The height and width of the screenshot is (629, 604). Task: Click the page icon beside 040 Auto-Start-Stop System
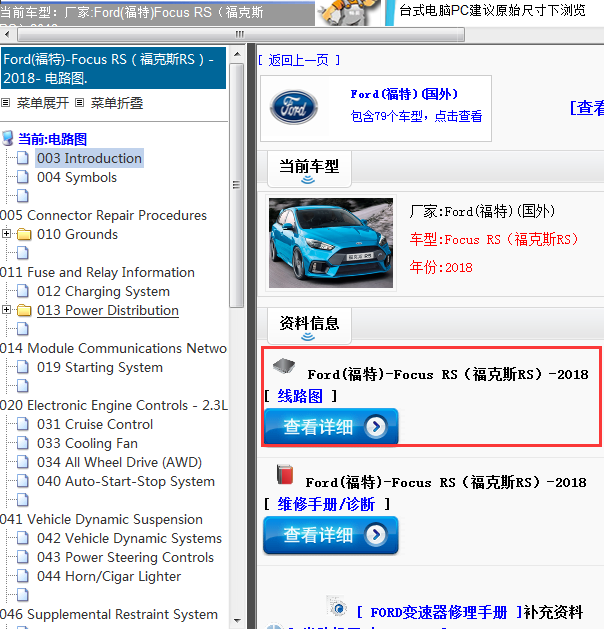pyautogui.click(x=23, y=481)
